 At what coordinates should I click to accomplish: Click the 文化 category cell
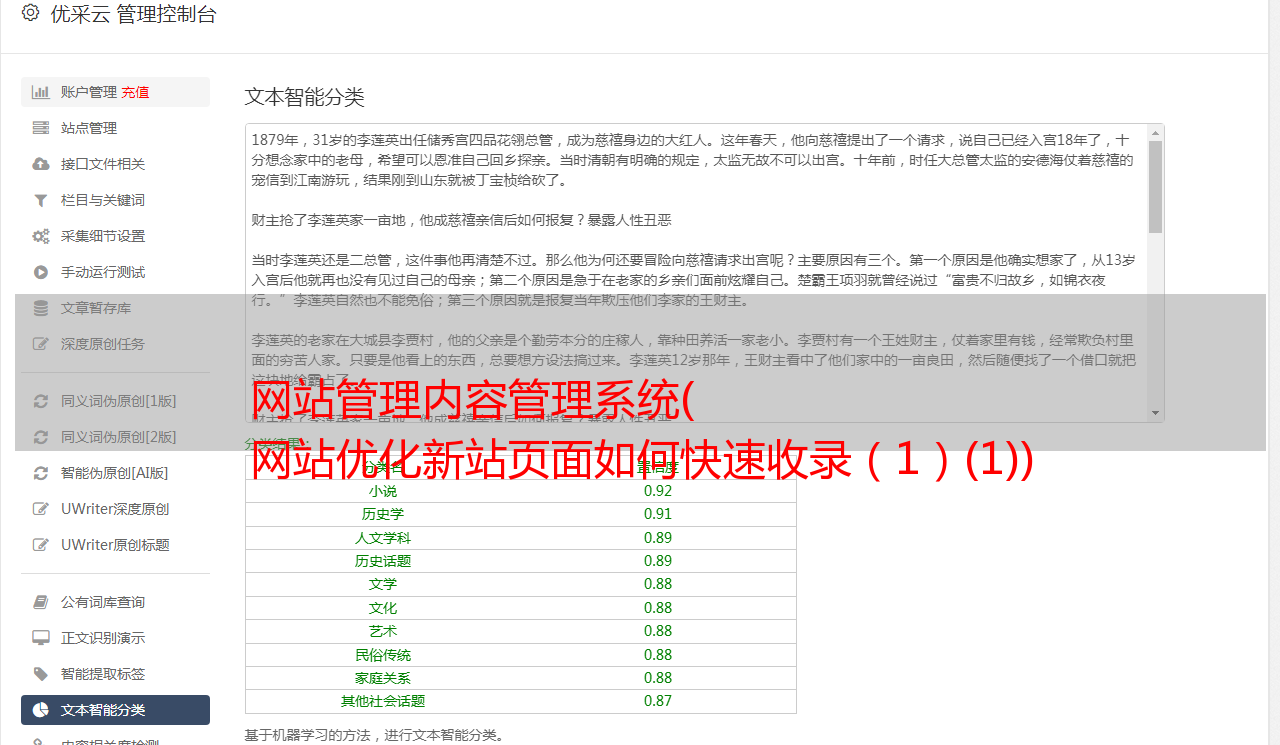(383, 608)
